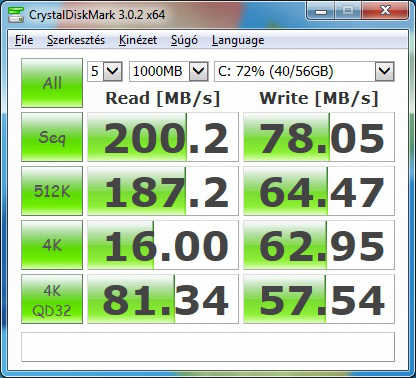Close the CrystalDiskMark window
This screenshot has width=416, height=378.
tap(385, 11)
